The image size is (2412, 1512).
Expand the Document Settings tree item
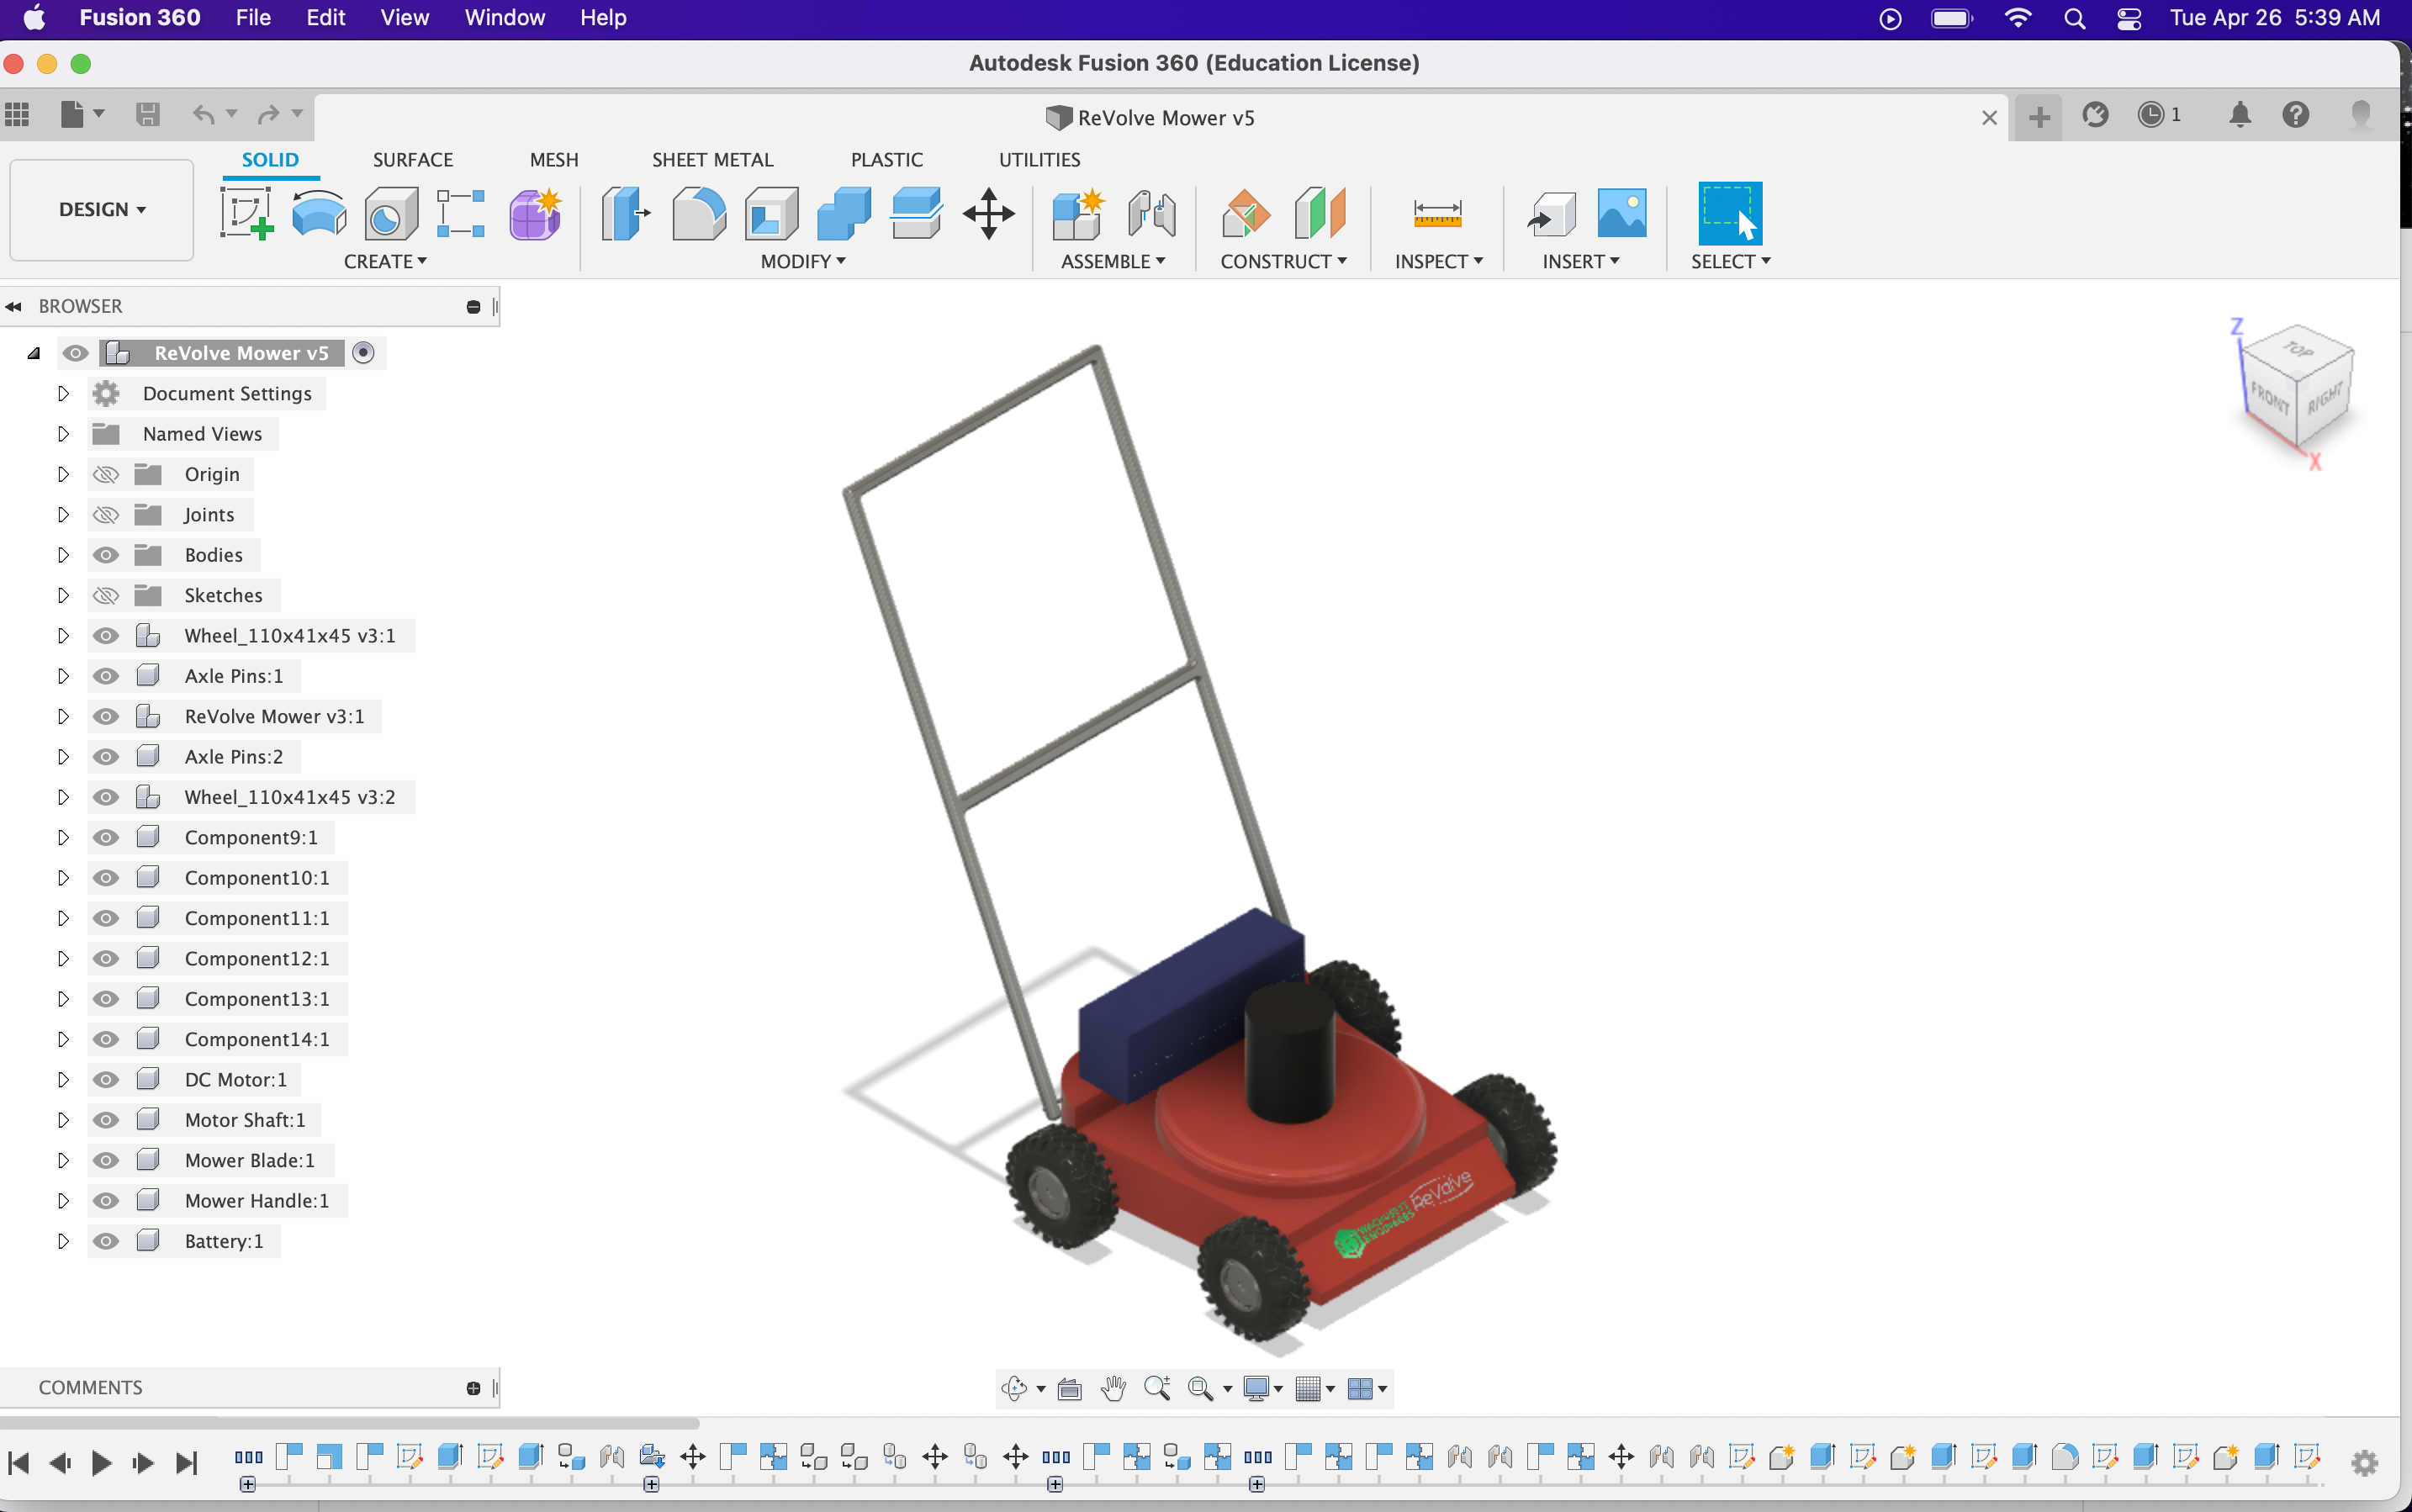point(62,393)
